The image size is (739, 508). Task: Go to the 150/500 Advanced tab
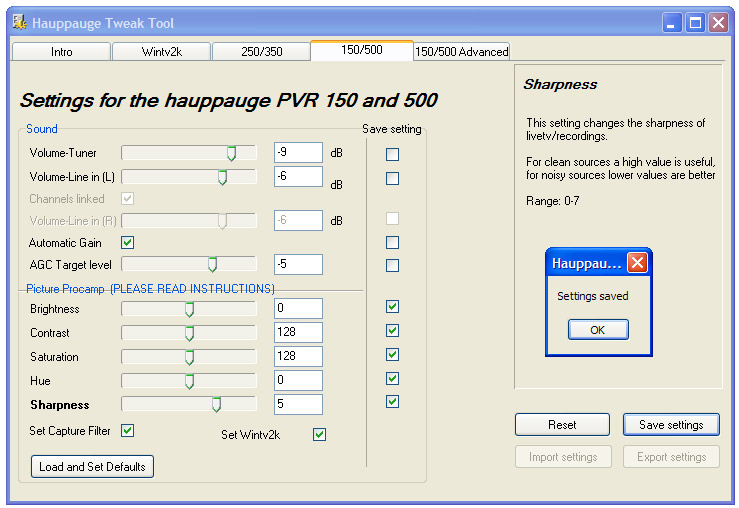pos(461,51)
